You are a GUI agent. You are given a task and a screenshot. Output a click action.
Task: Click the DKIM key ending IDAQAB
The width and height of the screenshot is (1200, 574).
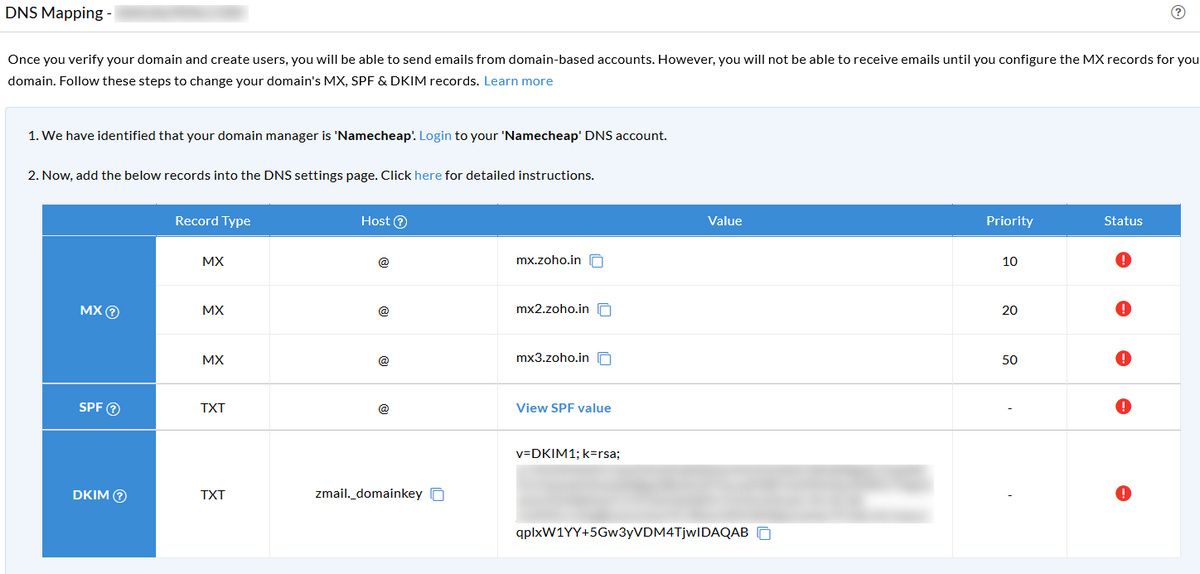coord(632,533)
